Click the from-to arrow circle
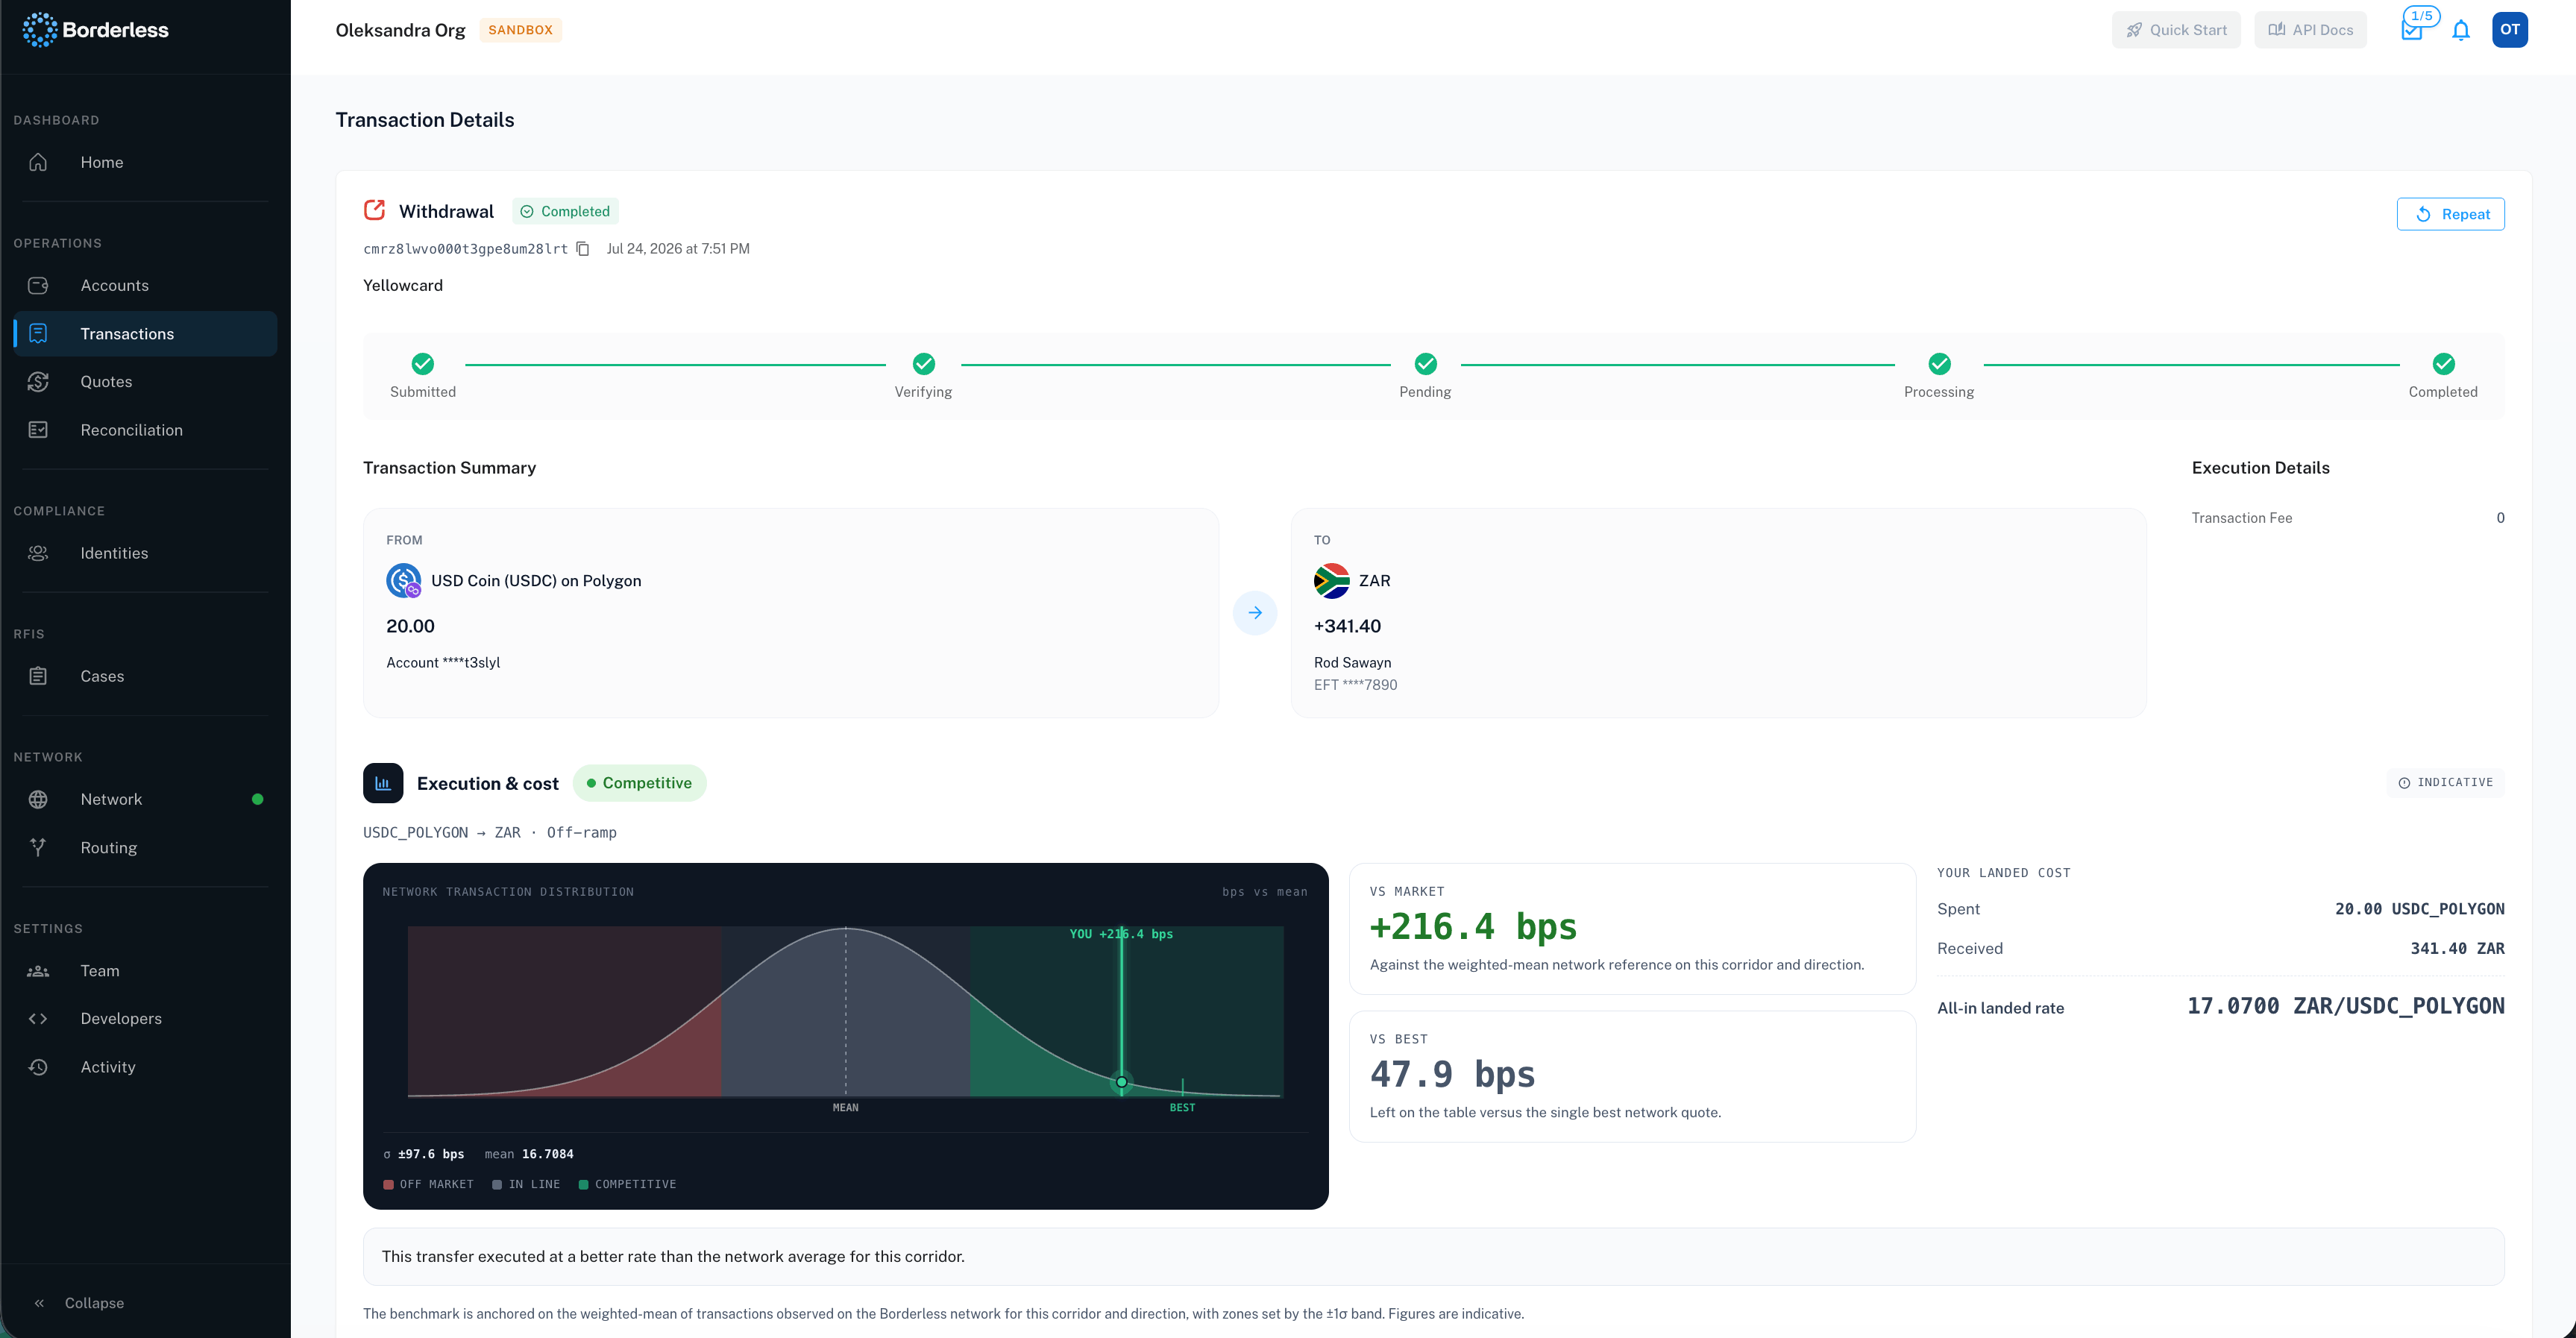 pyautogui.click(x=1255, y=613)
